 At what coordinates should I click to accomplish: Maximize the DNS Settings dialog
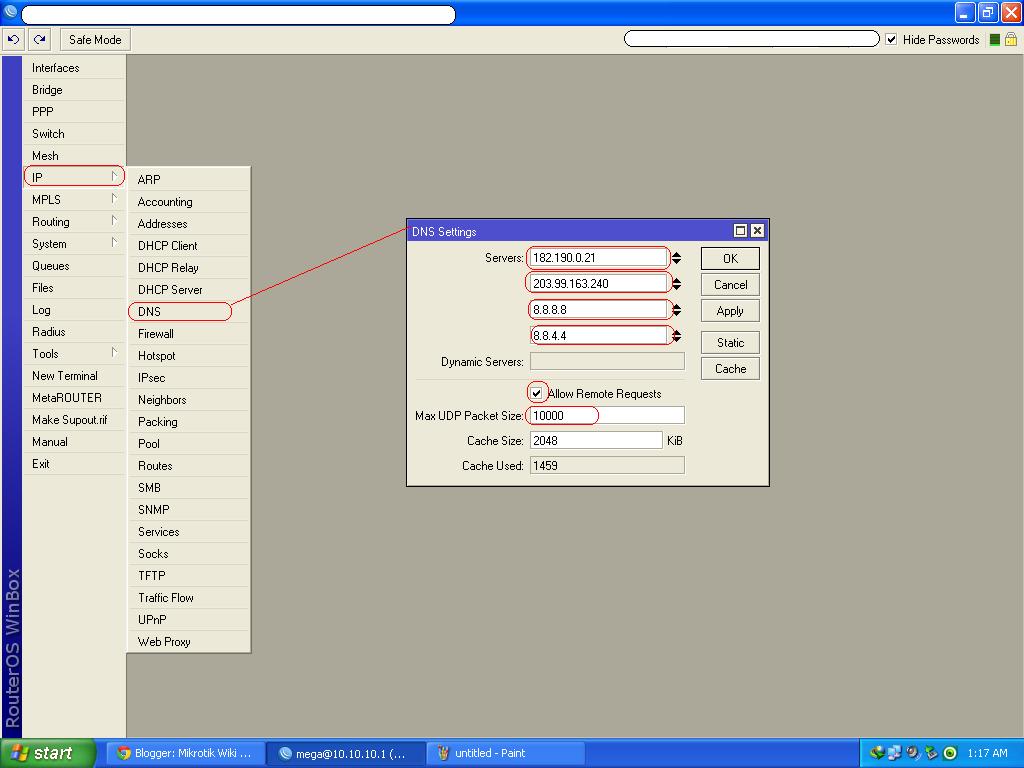tap(740, 231)
